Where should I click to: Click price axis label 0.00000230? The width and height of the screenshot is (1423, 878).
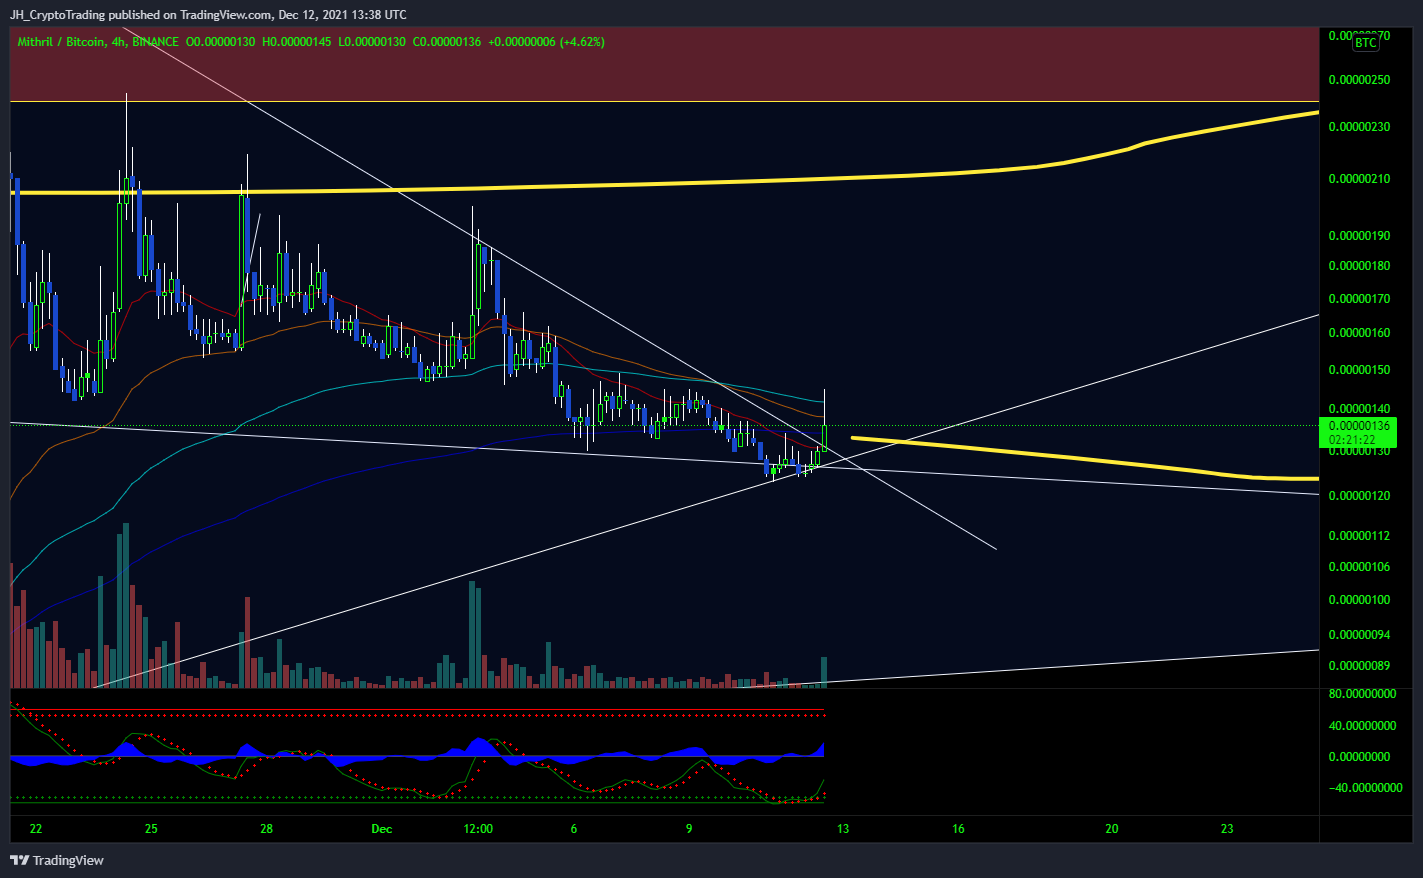[1359, 127]
